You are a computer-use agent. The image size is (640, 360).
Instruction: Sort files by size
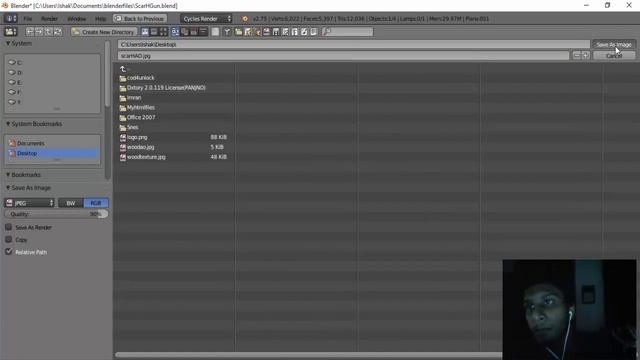click(203, 32)
